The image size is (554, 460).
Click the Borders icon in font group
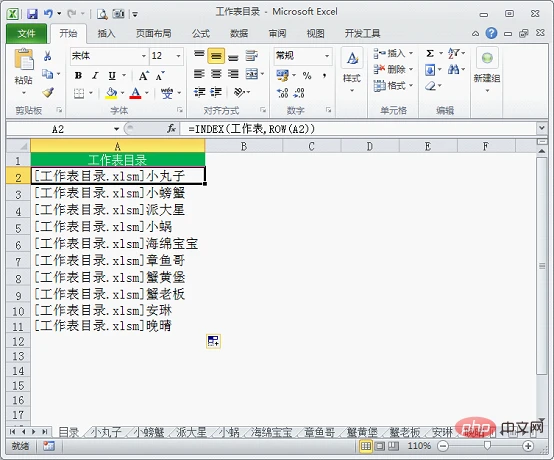[x=79, y=93]
